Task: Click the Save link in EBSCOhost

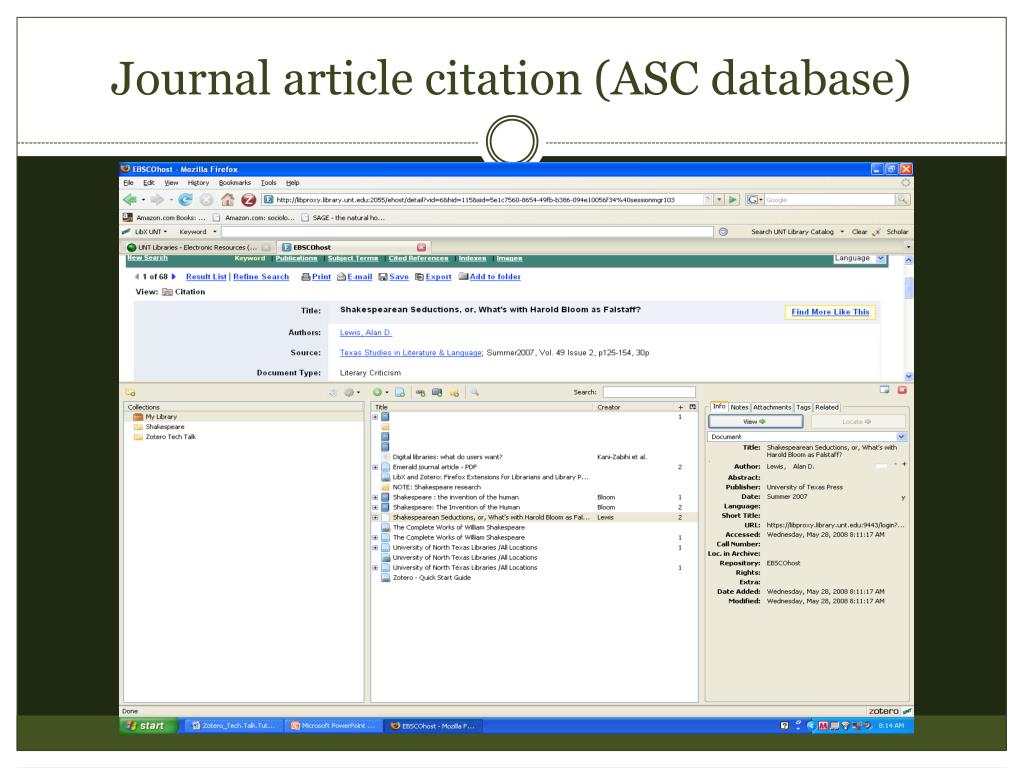Action: [x=394, y=277]
